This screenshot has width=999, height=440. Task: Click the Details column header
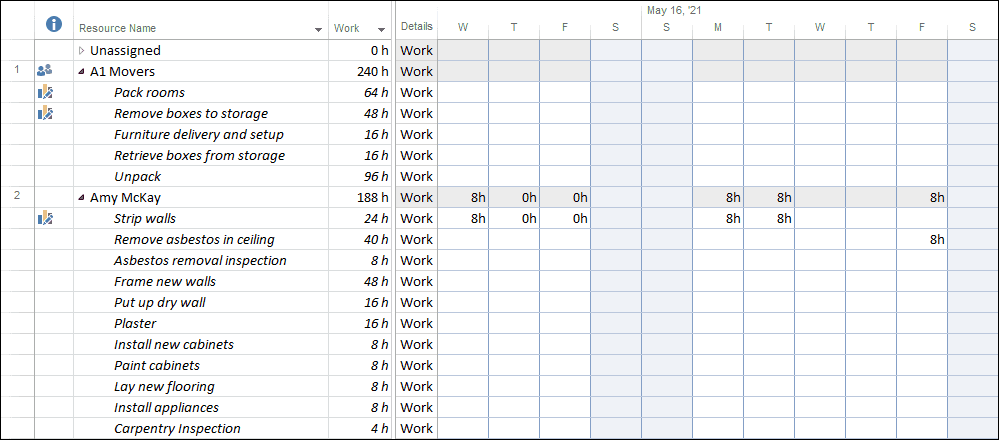click(417, 27)
